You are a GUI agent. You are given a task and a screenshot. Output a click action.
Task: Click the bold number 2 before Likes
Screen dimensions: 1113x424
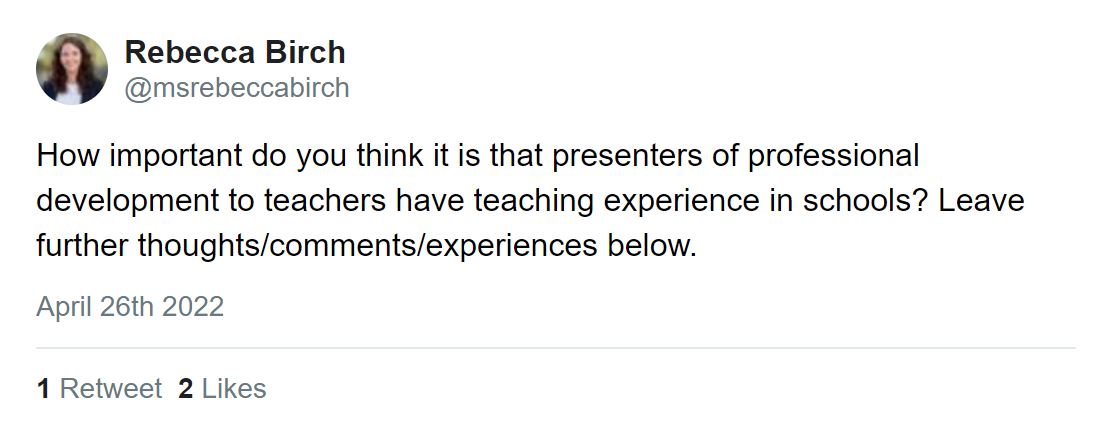pos(185,388)
